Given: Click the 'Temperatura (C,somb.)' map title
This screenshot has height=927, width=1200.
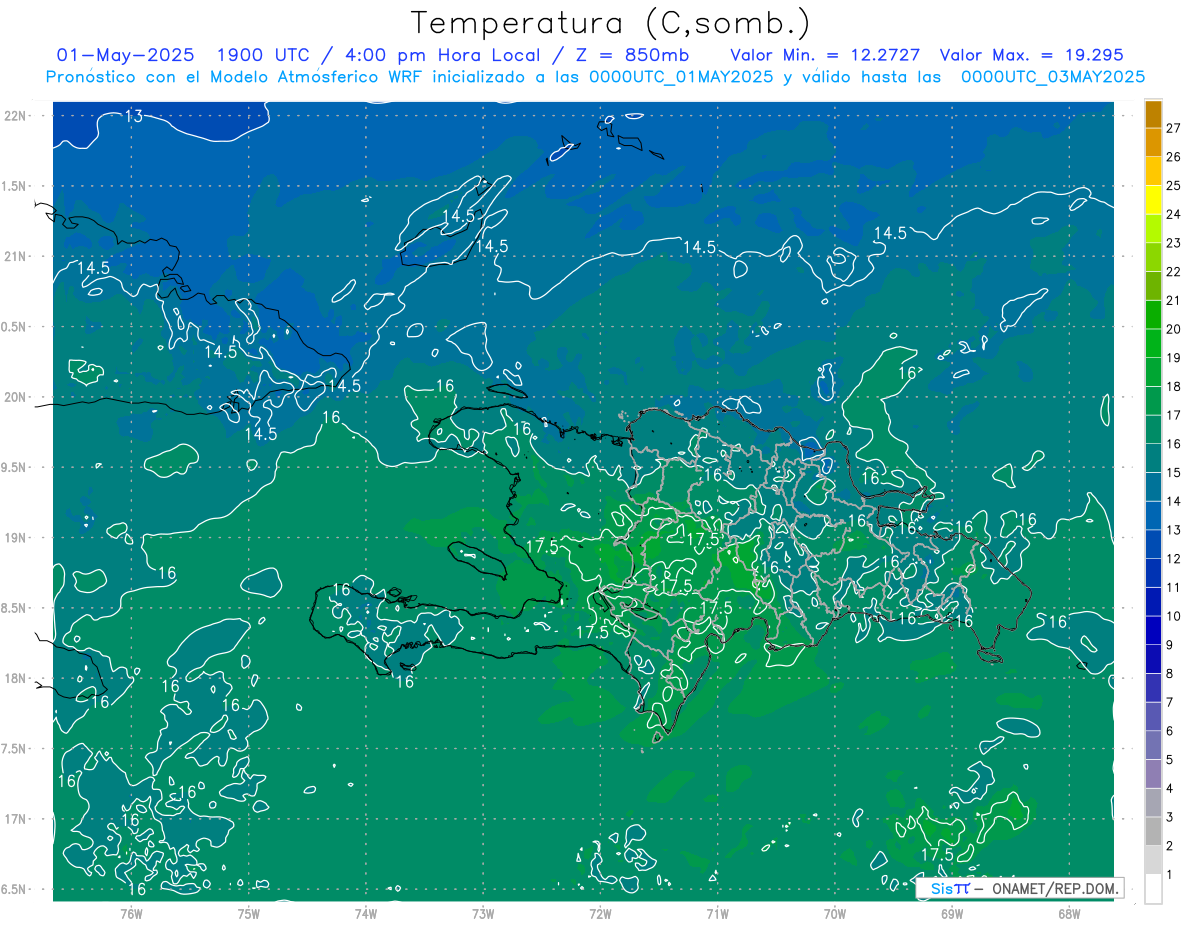Looking at the screenshot, I should [x=611, y=23].
